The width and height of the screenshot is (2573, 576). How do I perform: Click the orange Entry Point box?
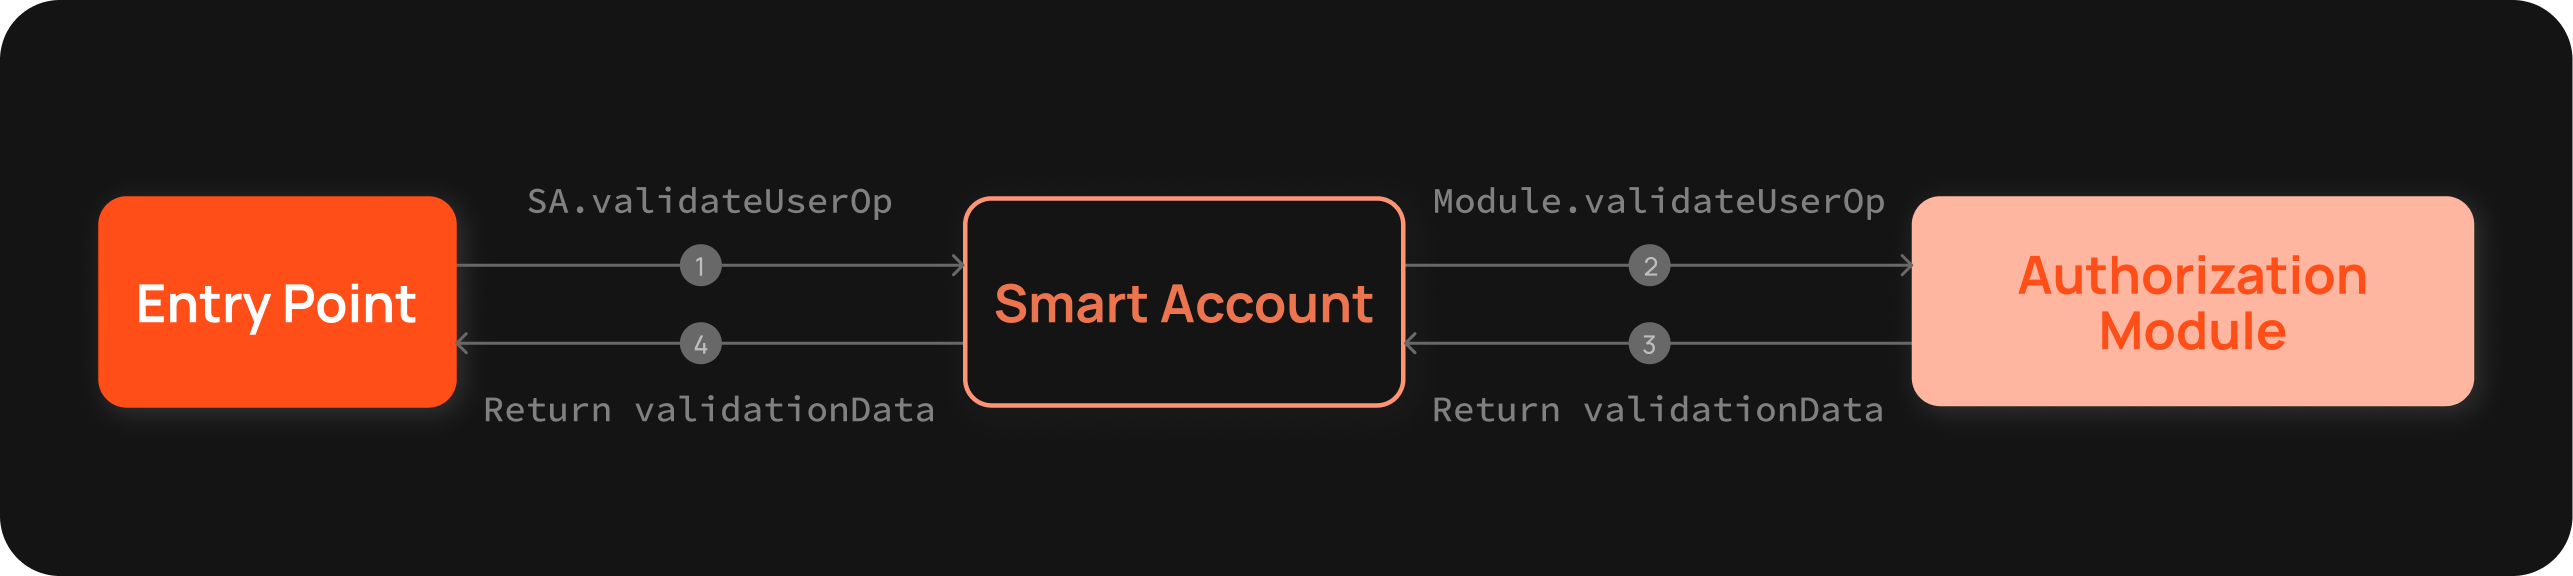coord(277,302)
